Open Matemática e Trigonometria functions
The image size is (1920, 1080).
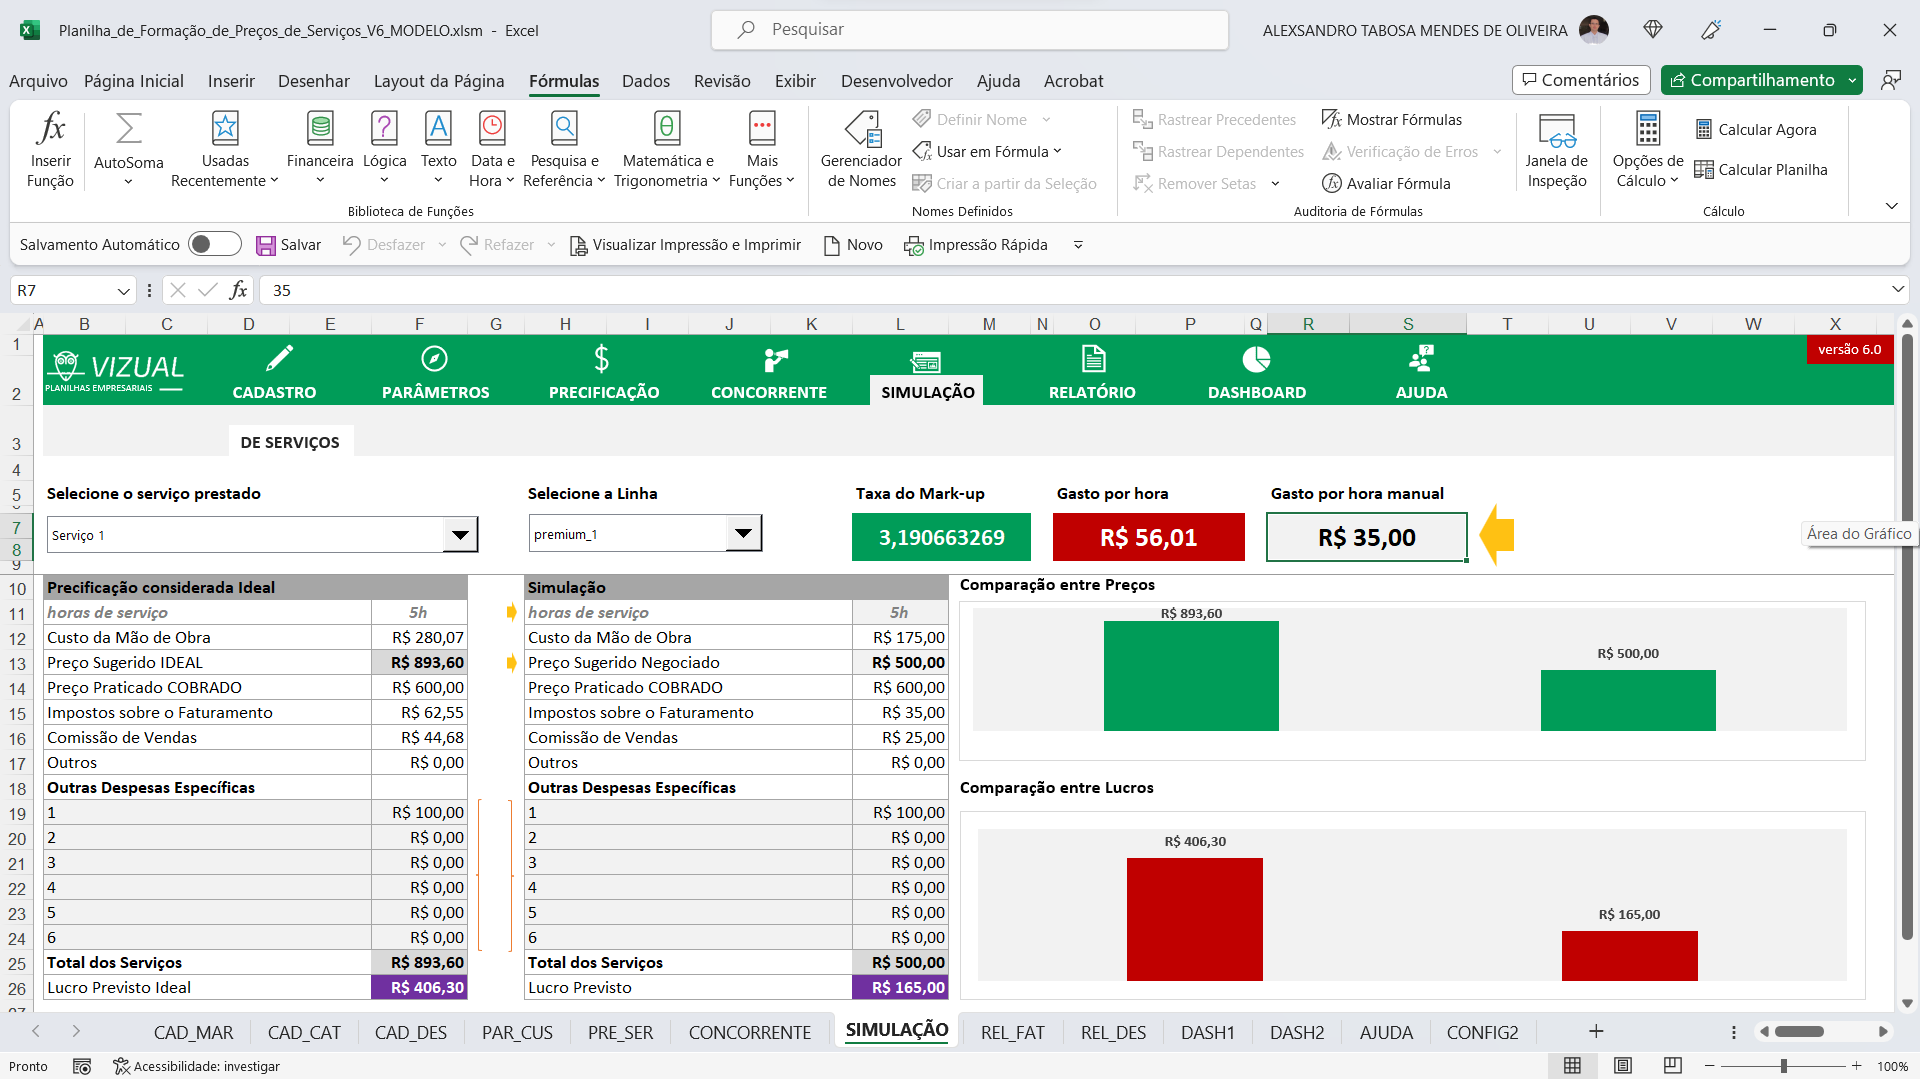(x=667, y=149)
